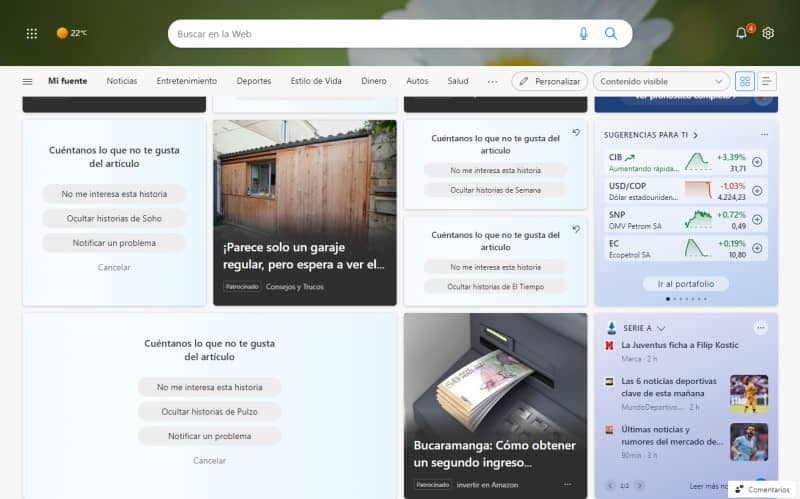Select the Noticias tab
Viewport: 800px width, 499px height.
click(122, 81)
